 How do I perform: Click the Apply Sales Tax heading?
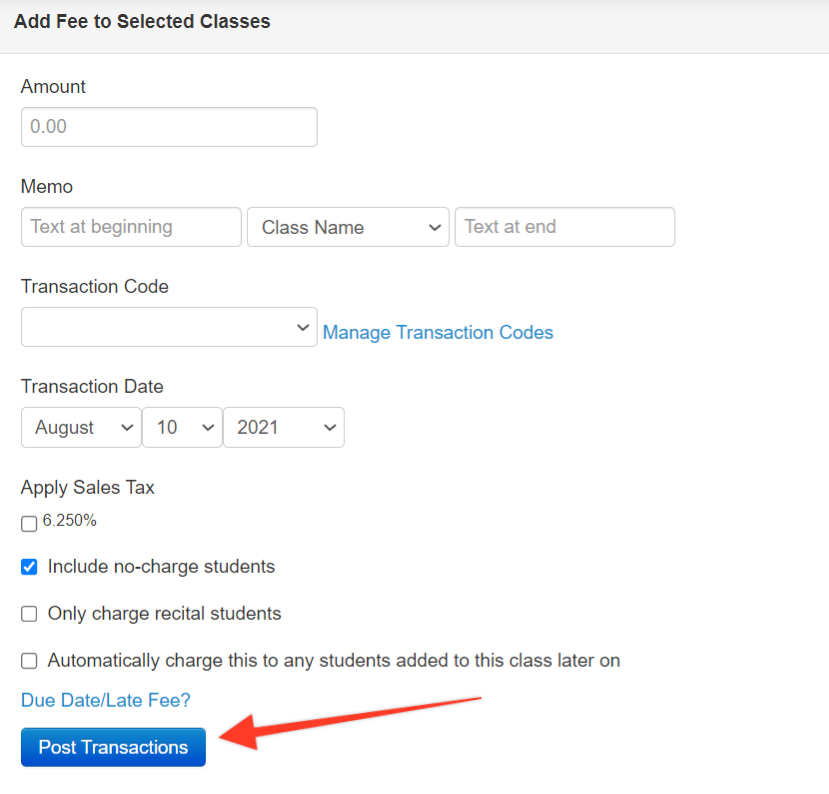[x=88, y=487]
